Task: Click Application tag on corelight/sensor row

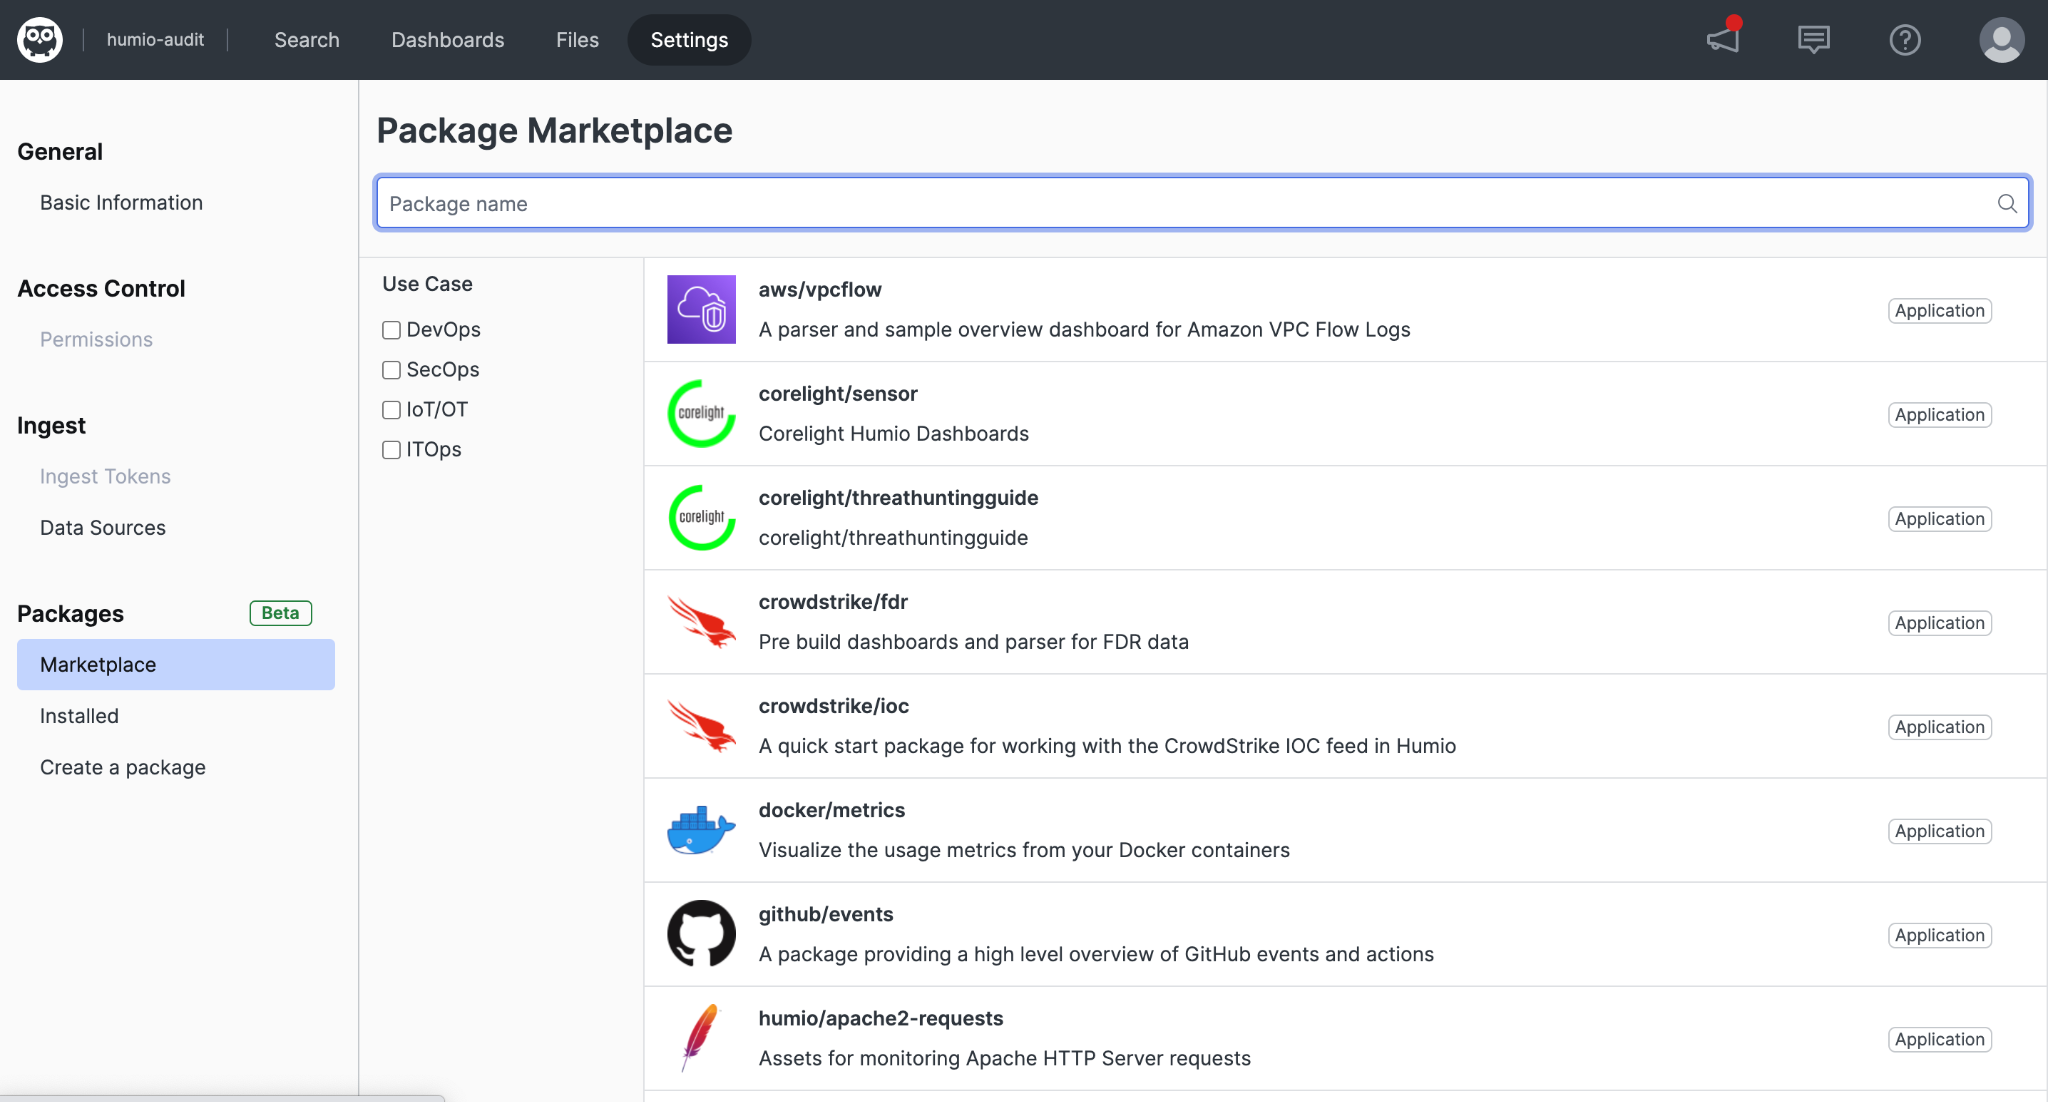Action: point(1940,414)
